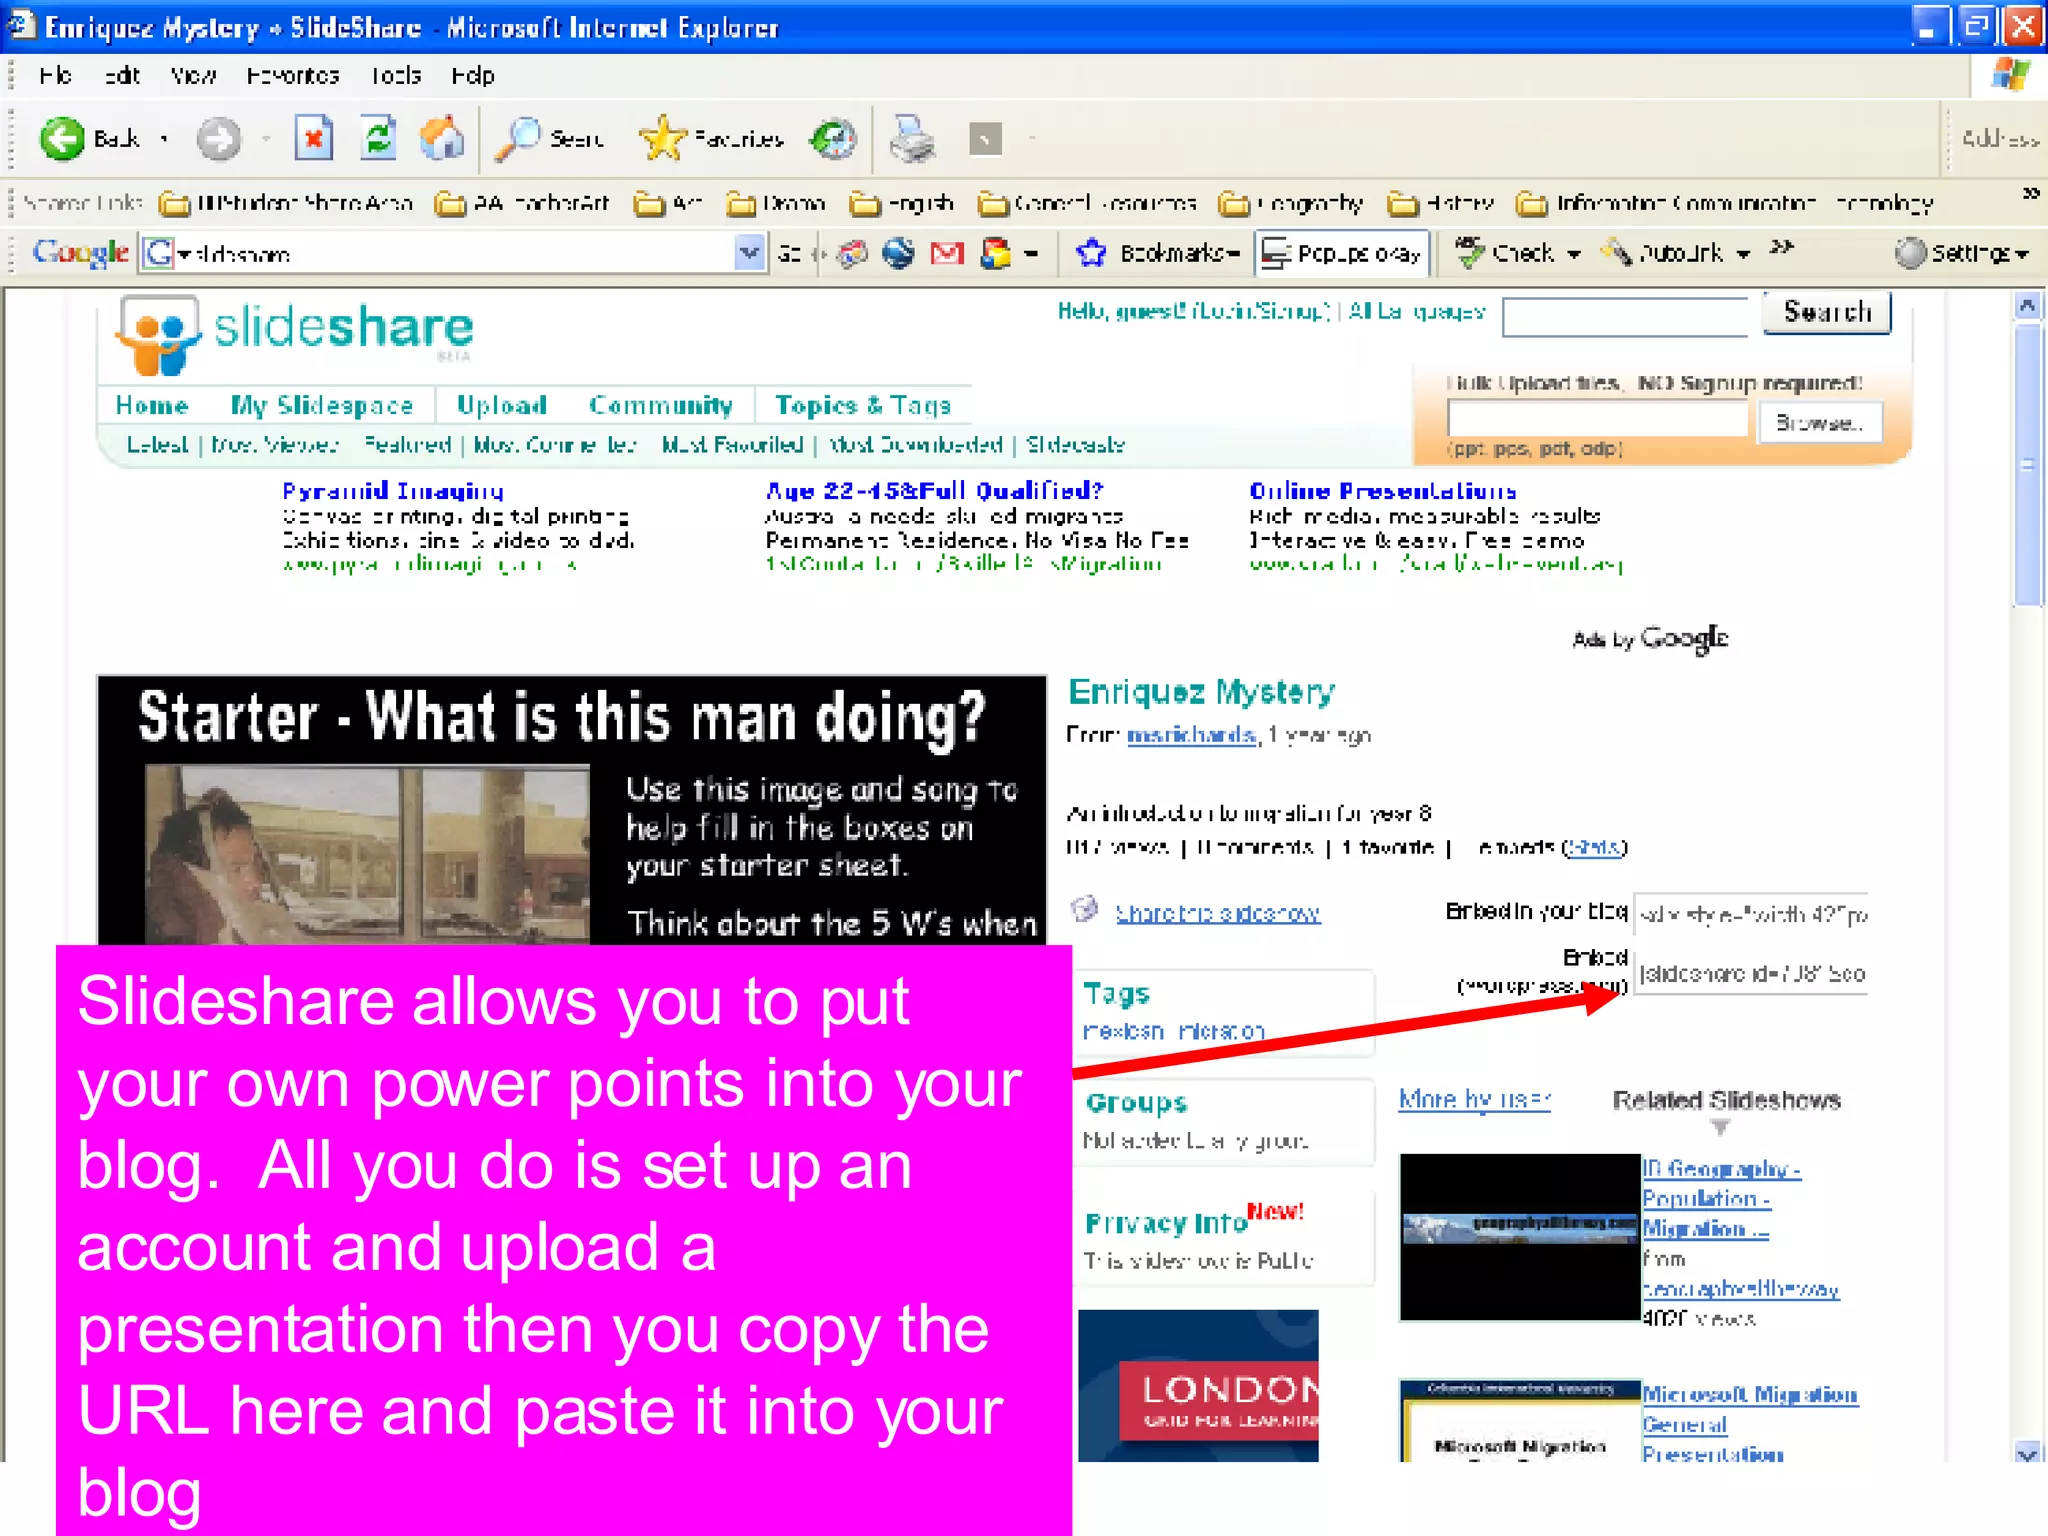Open the View menu

click(193, 76)
